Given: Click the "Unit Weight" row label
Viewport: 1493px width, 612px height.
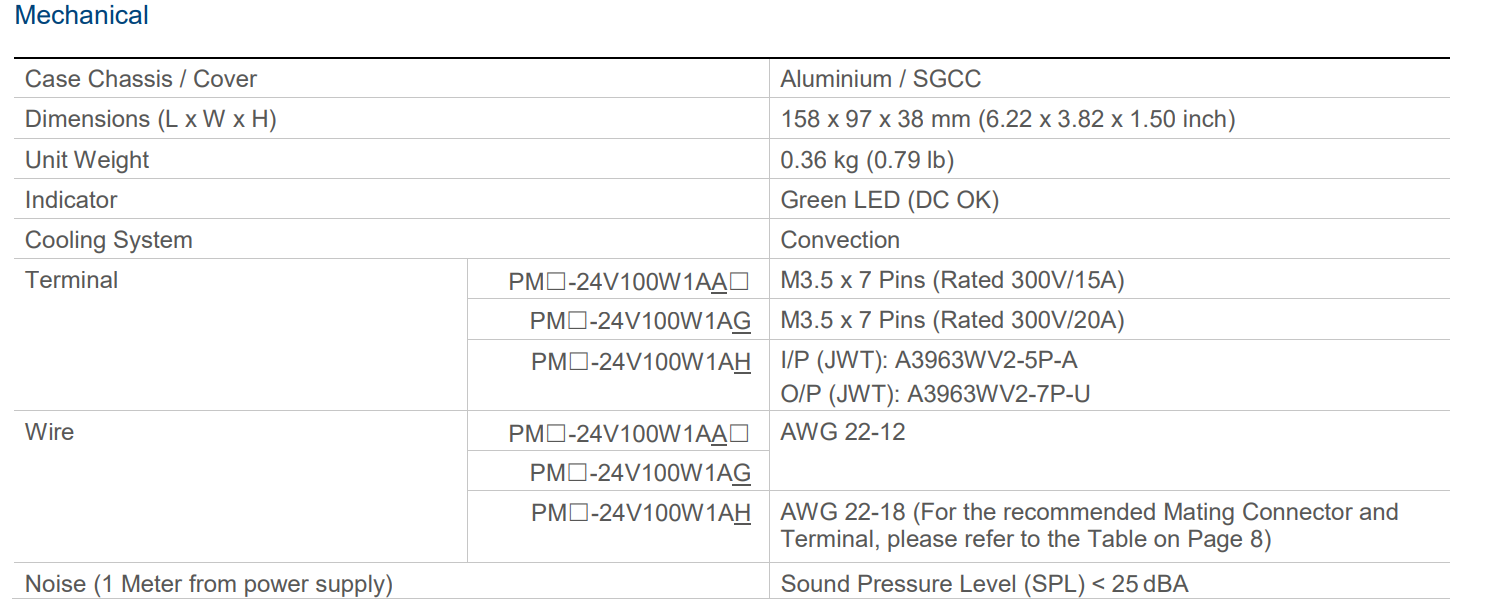Looking at the screenshot, I should pos(87,160).
